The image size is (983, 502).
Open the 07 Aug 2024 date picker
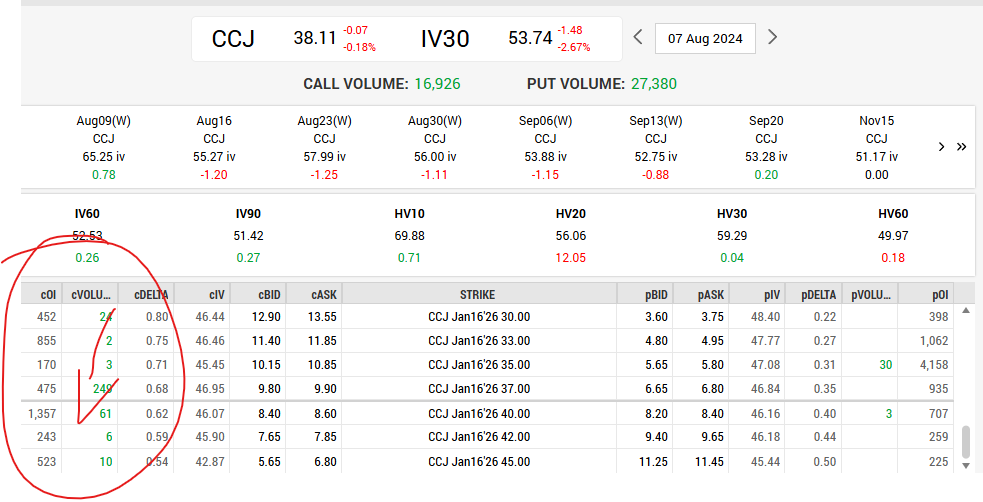[x=705, y=38]
